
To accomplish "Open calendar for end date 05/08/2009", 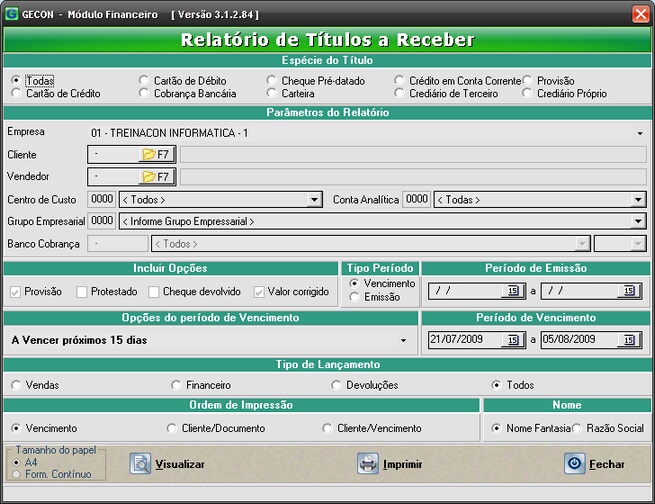I will (629, 340).
